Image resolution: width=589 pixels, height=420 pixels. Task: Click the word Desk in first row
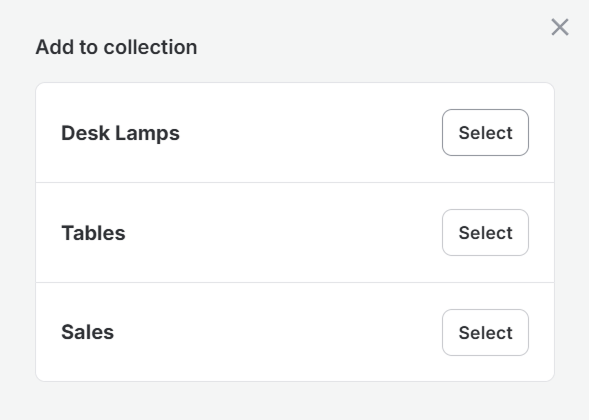click(85, 133)
